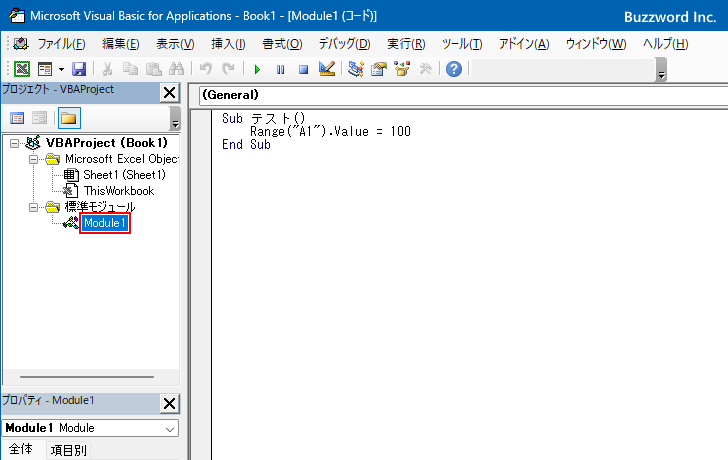Image resolution: width=728 pixels, height=460 pixels.
Task: Click the Microsoft Excel Objects folder label
Action: 122,159
